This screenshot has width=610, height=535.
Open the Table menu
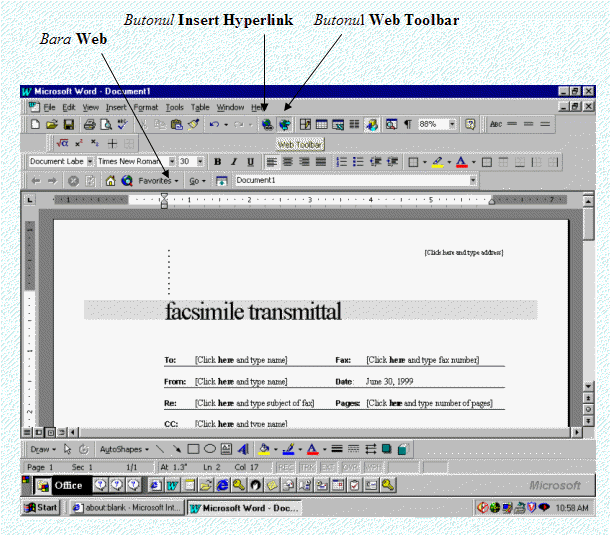pyautogui.click(x=200, y=107)
